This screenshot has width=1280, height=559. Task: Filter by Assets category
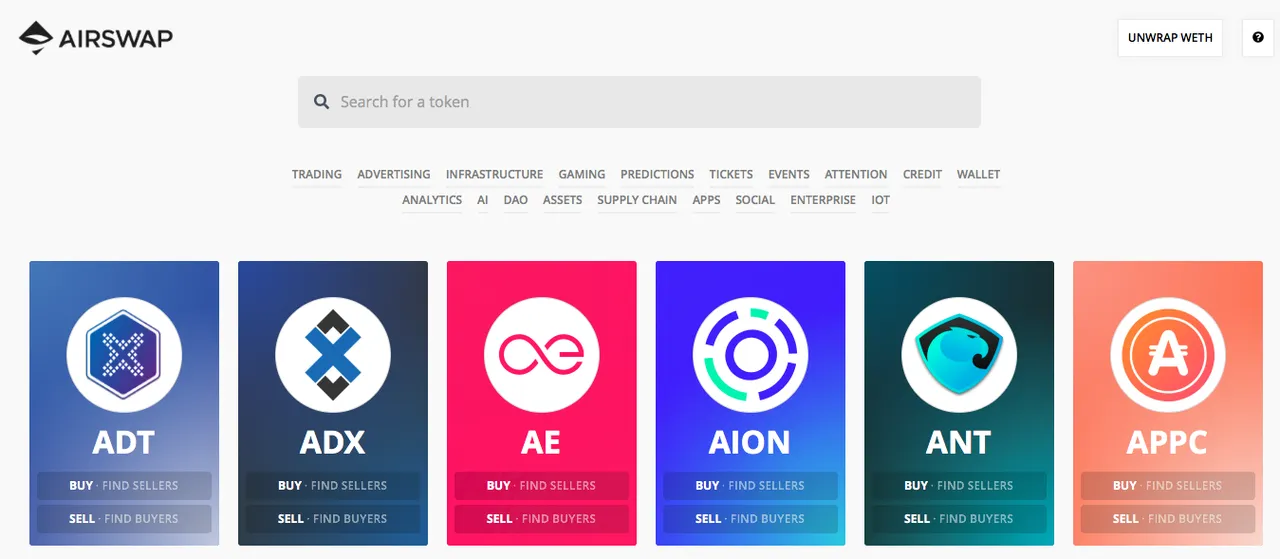562,200
